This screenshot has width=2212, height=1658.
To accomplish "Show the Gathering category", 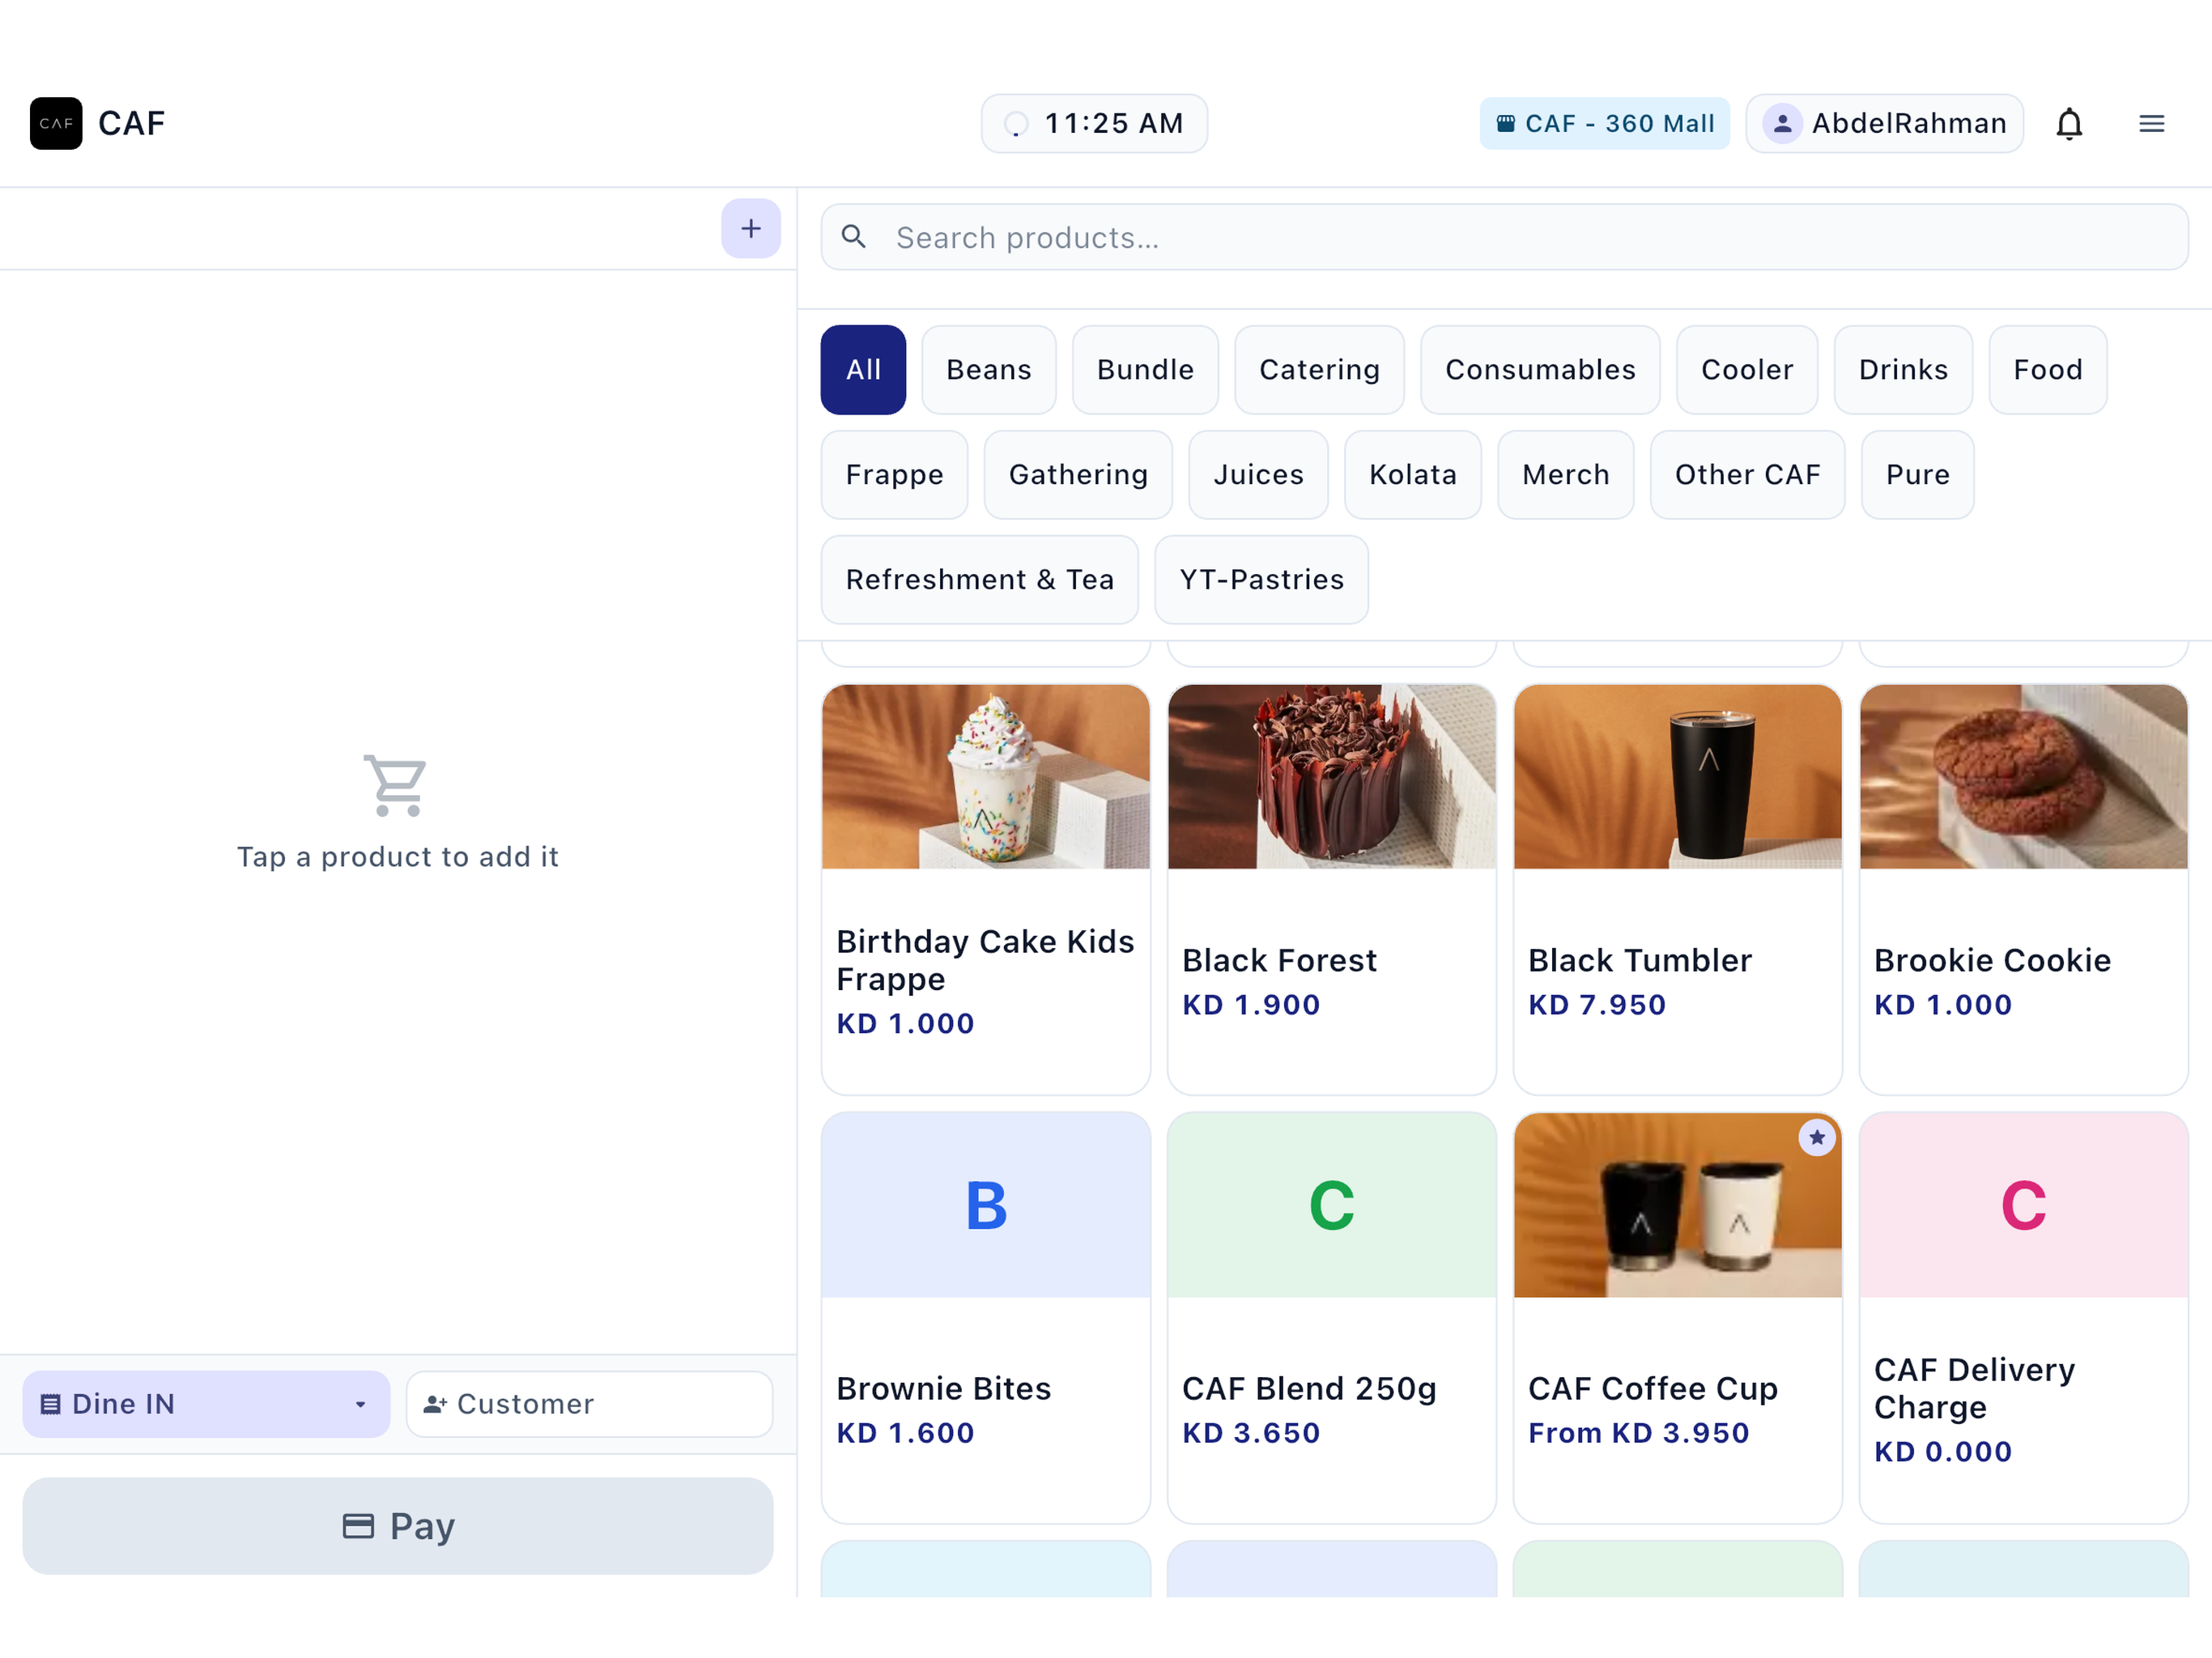I will coord(1078,475).
